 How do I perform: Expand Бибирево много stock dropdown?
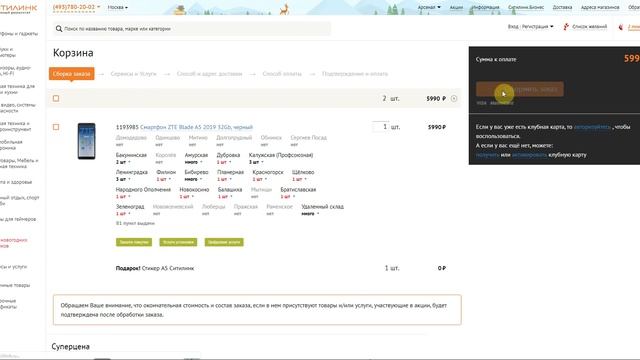[x=194, y=179]
